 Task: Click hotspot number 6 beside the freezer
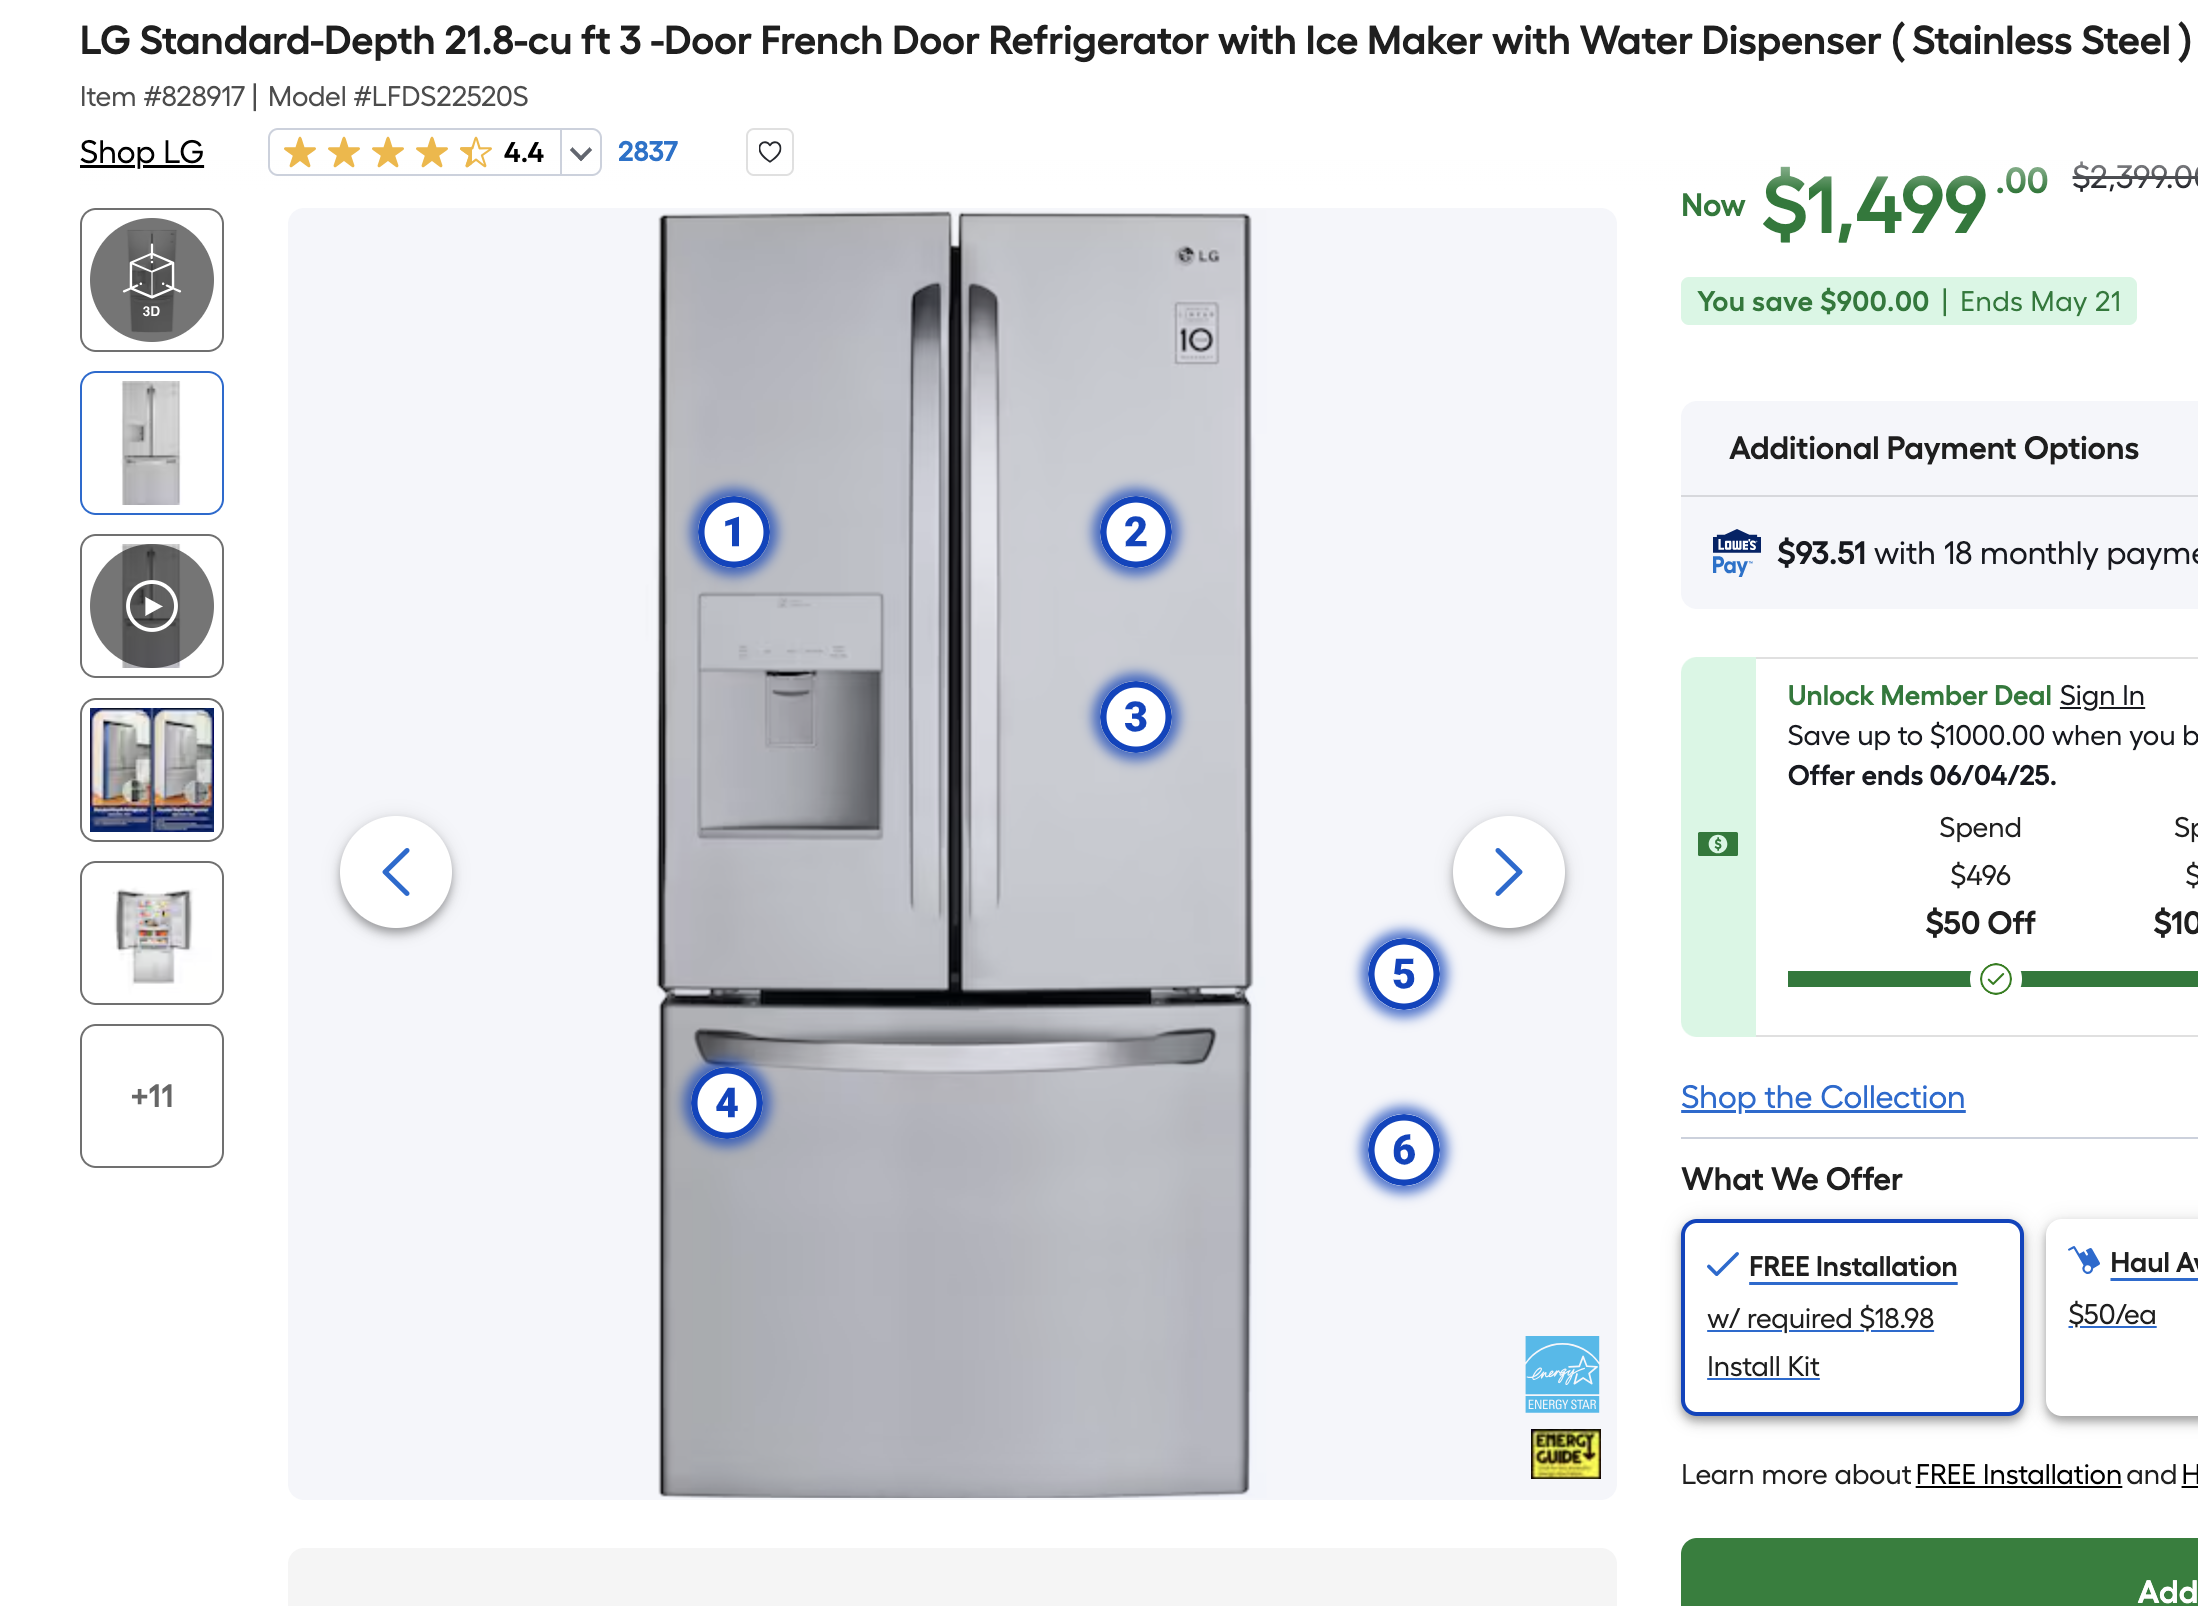coord(1403,1150)
